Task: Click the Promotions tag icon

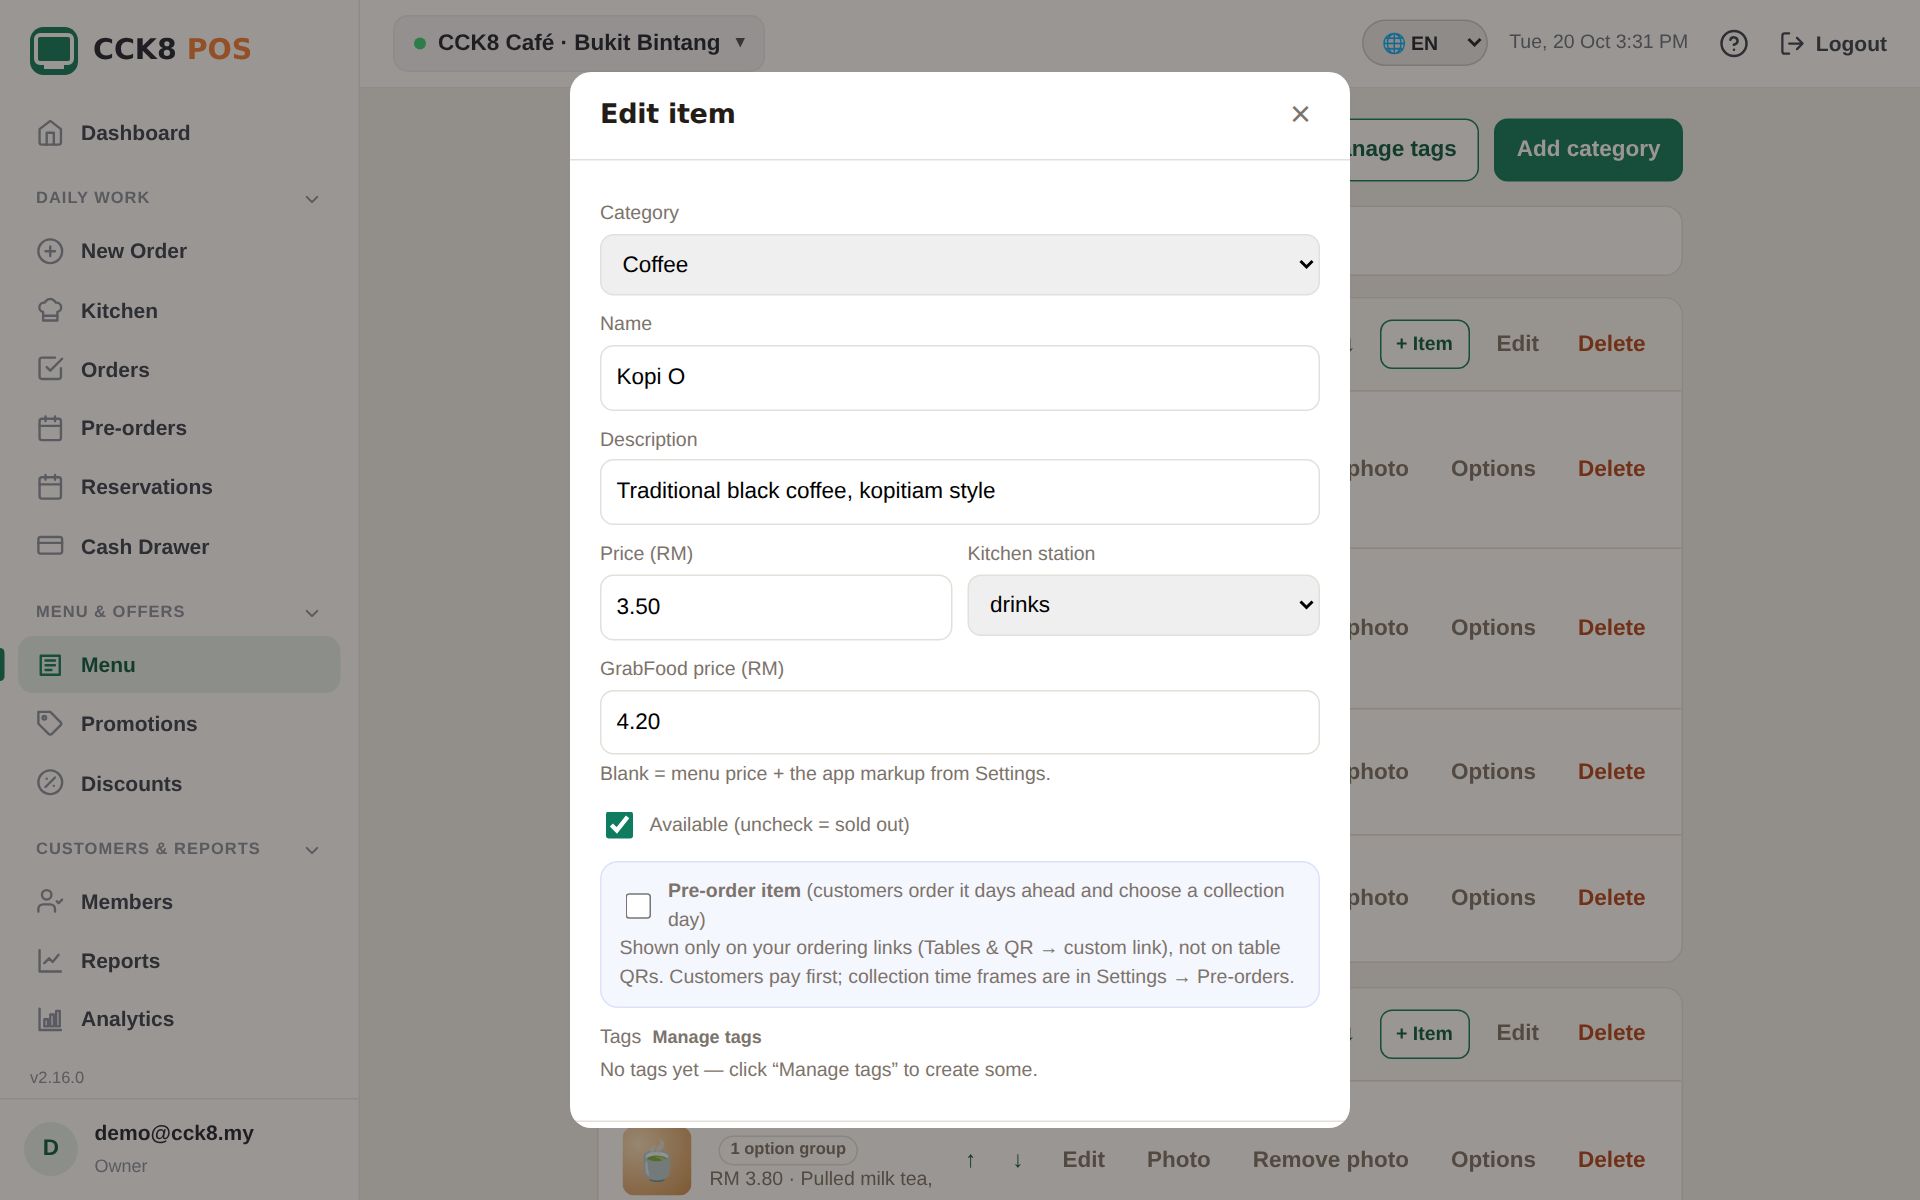Action: click(x=50, y=723)
